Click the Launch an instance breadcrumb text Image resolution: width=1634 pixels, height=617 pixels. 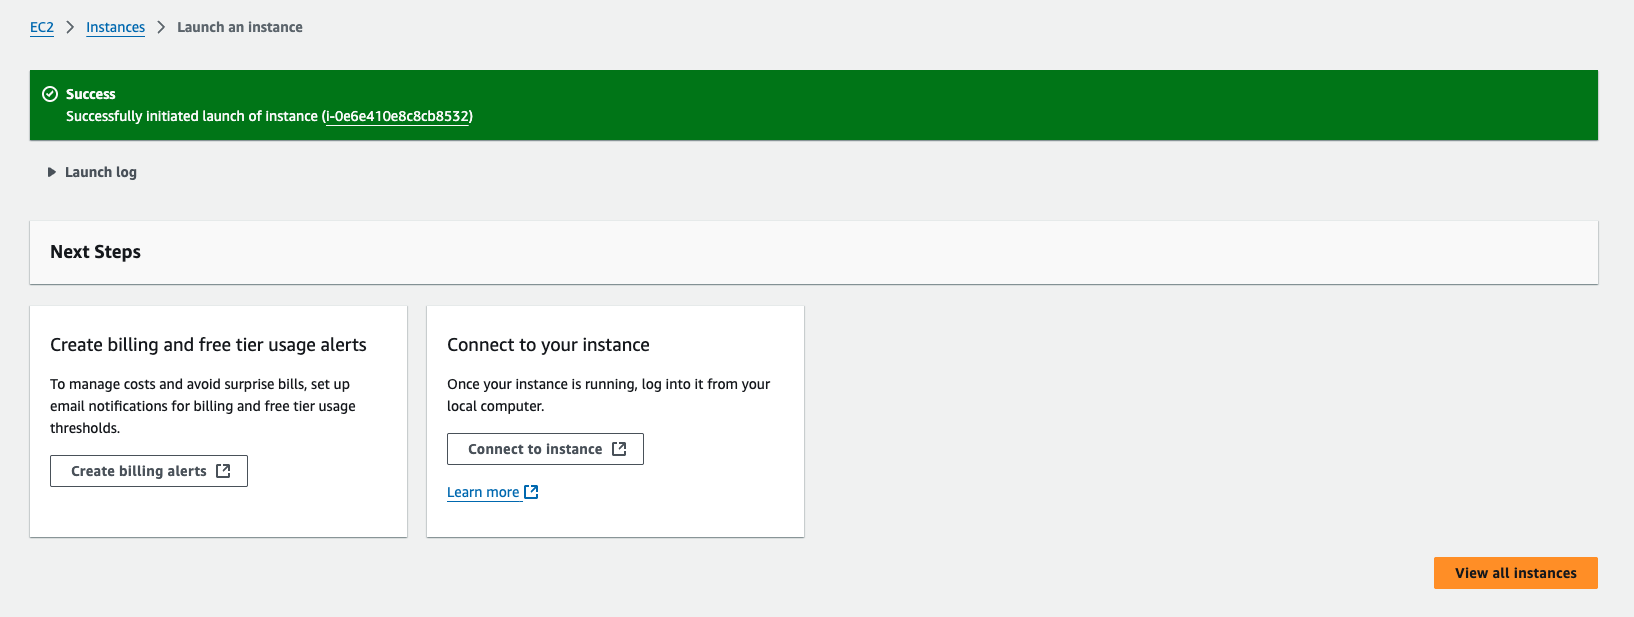point(240,27)
